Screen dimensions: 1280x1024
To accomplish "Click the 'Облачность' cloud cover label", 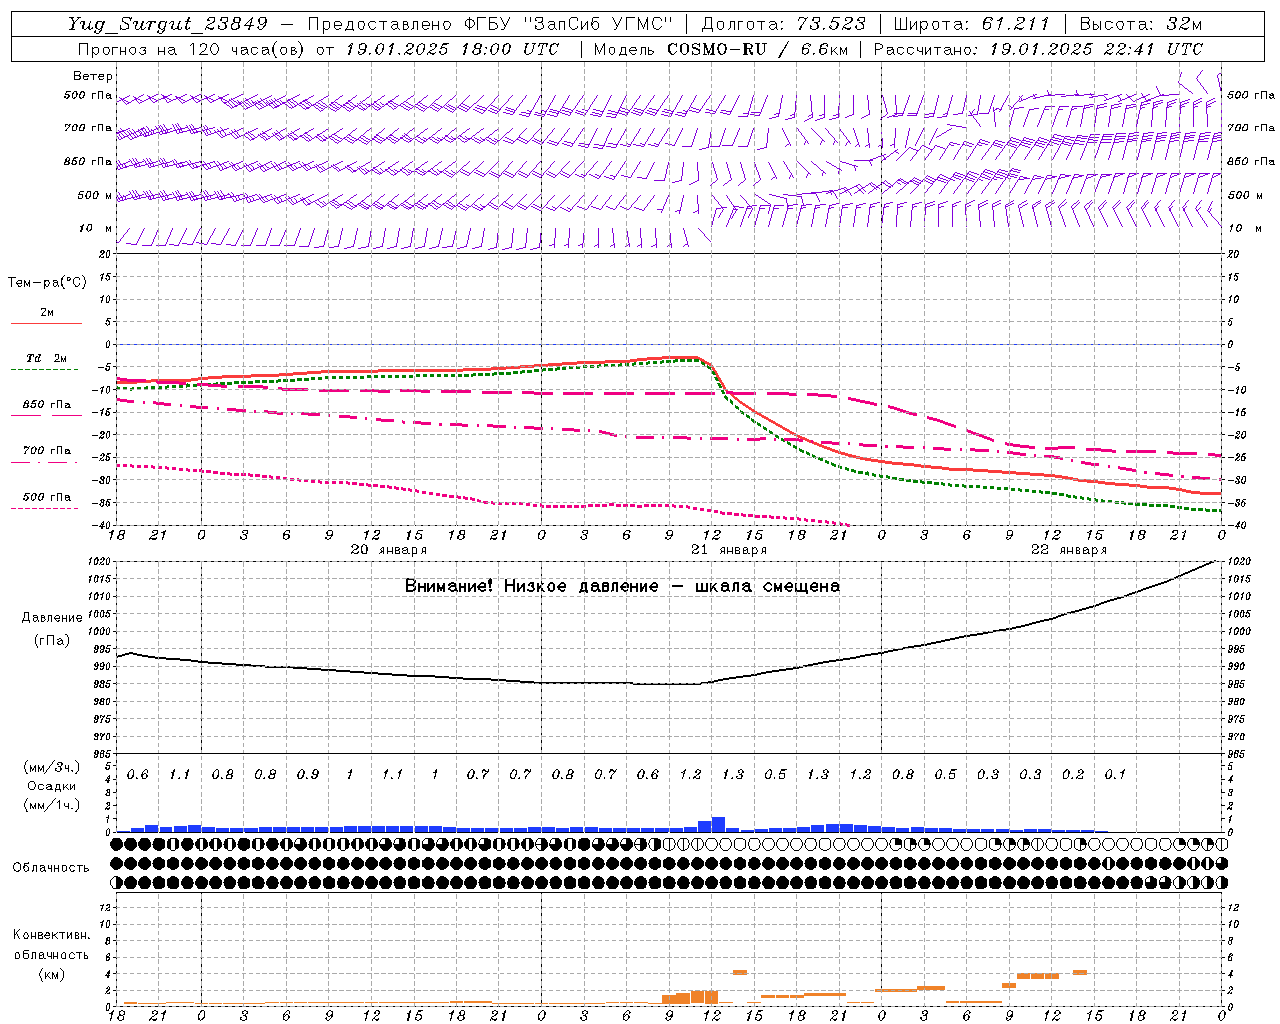I will click(x=51, y=868).
